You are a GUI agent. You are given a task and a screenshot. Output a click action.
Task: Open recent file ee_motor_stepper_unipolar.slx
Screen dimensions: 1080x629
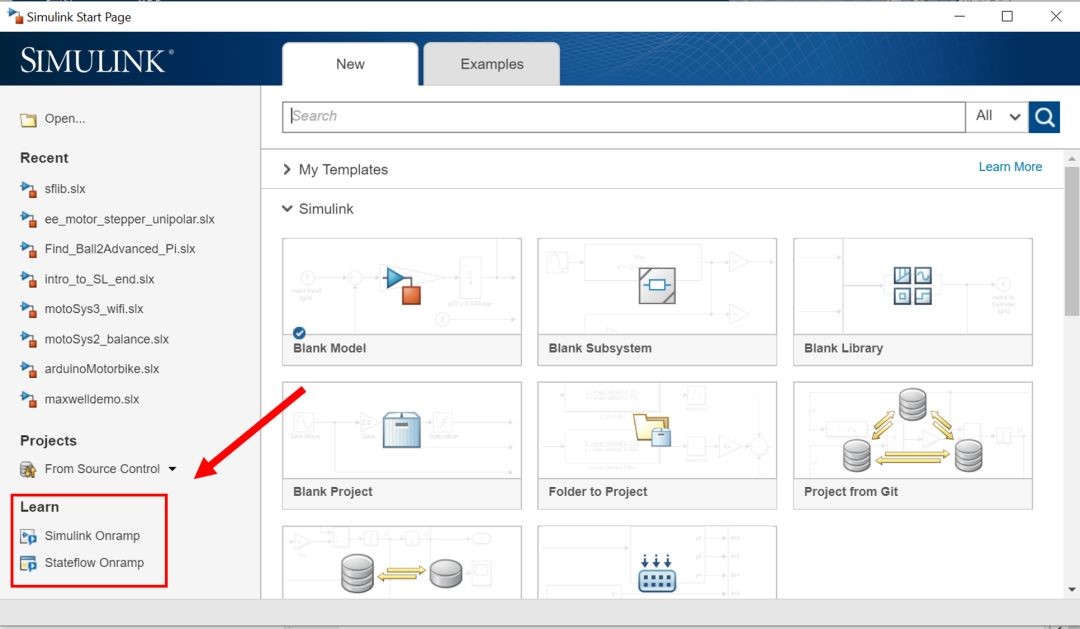click(x=129, y=219)
